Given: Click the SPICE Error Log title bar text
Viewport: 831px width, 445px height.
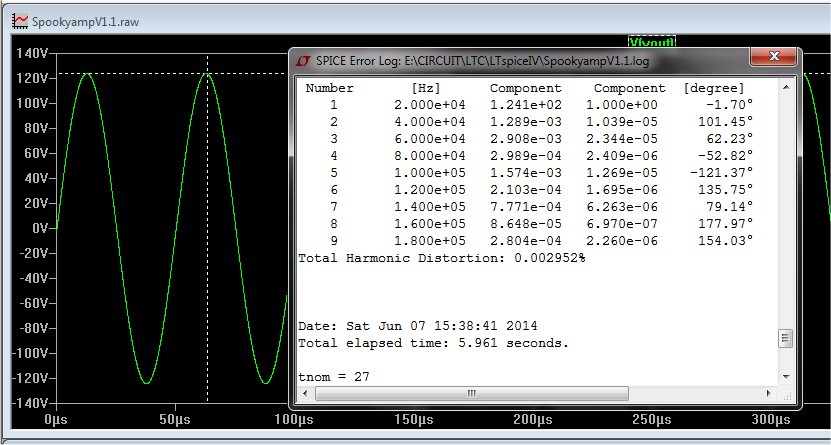Looking at the screenshot, I should [482, 61].
